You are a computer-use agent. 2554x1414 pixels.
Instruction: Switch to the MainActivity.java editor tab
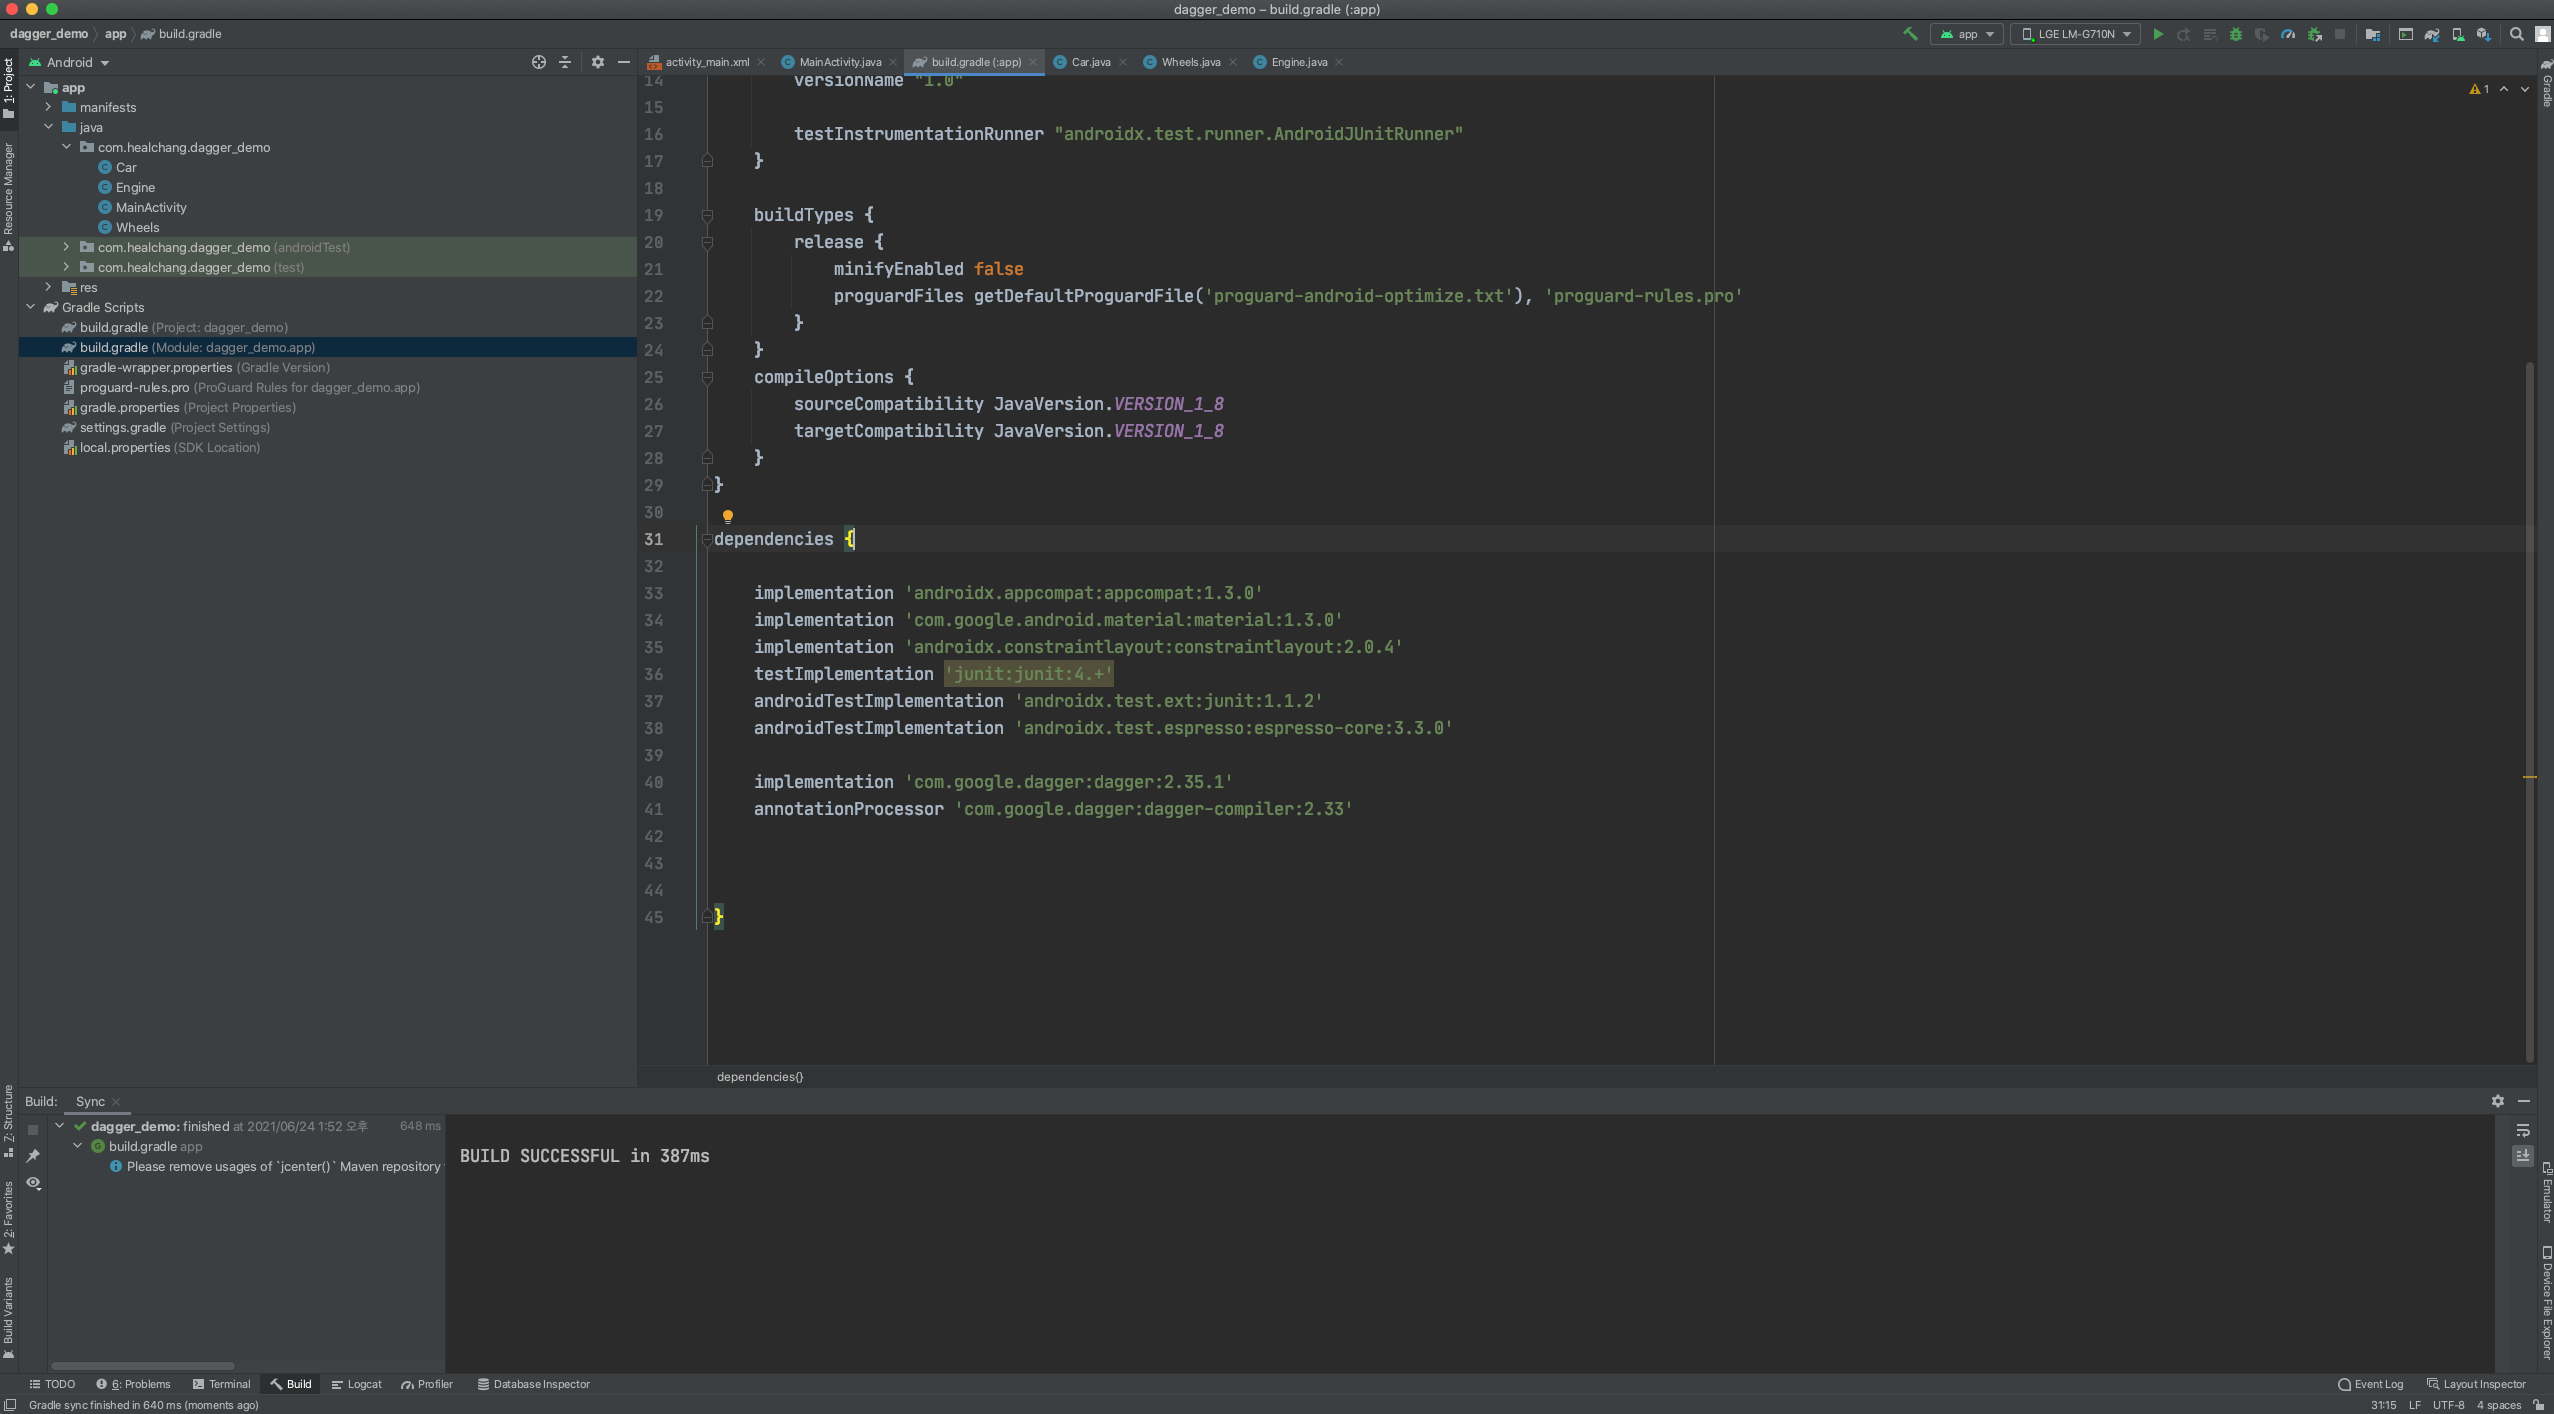tap(839, 62)
